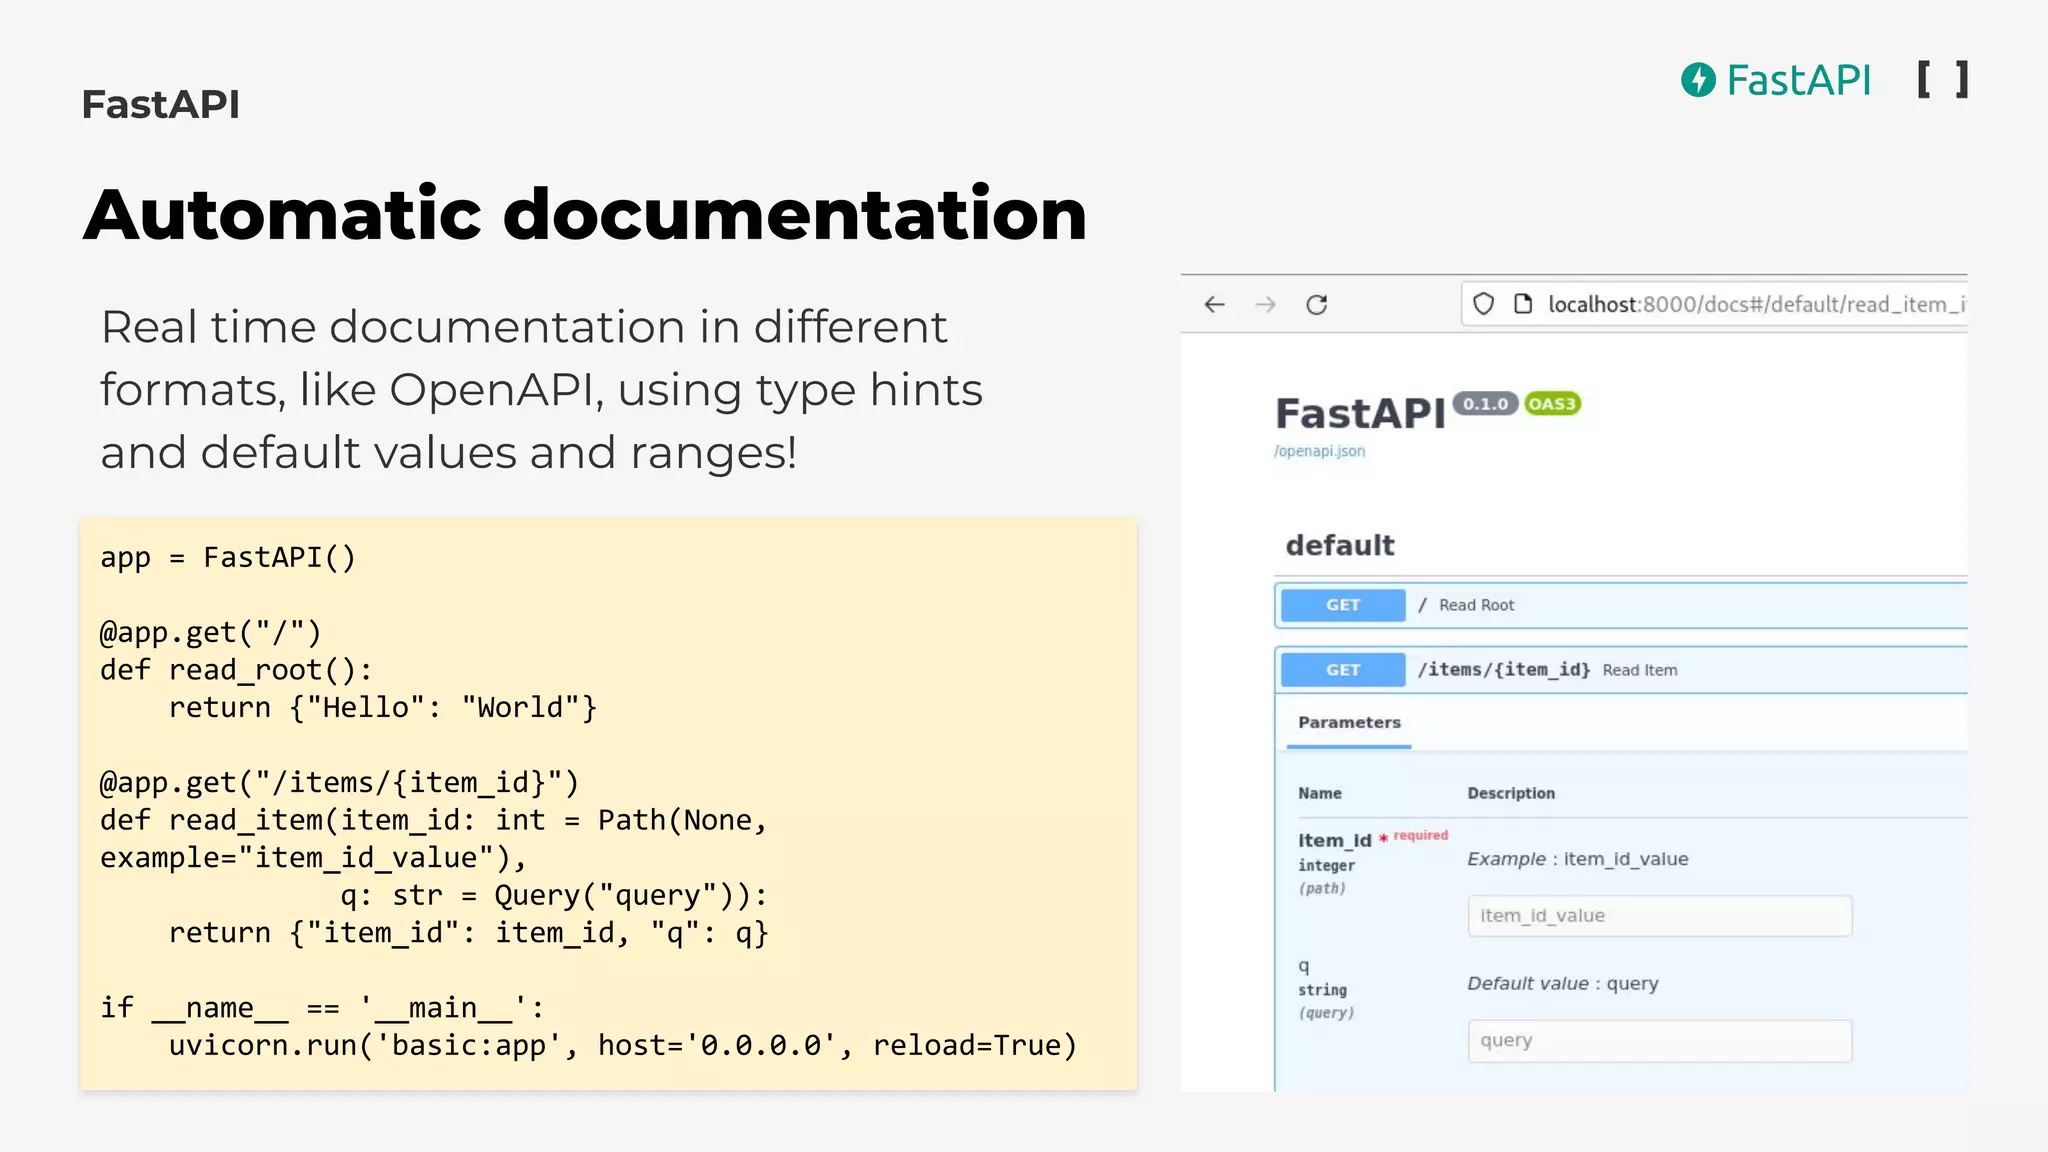Click "Example : item_id_value" description
This screenshot has width=2048, height=1152.
pyautogui.click(x=1577, y=859)
